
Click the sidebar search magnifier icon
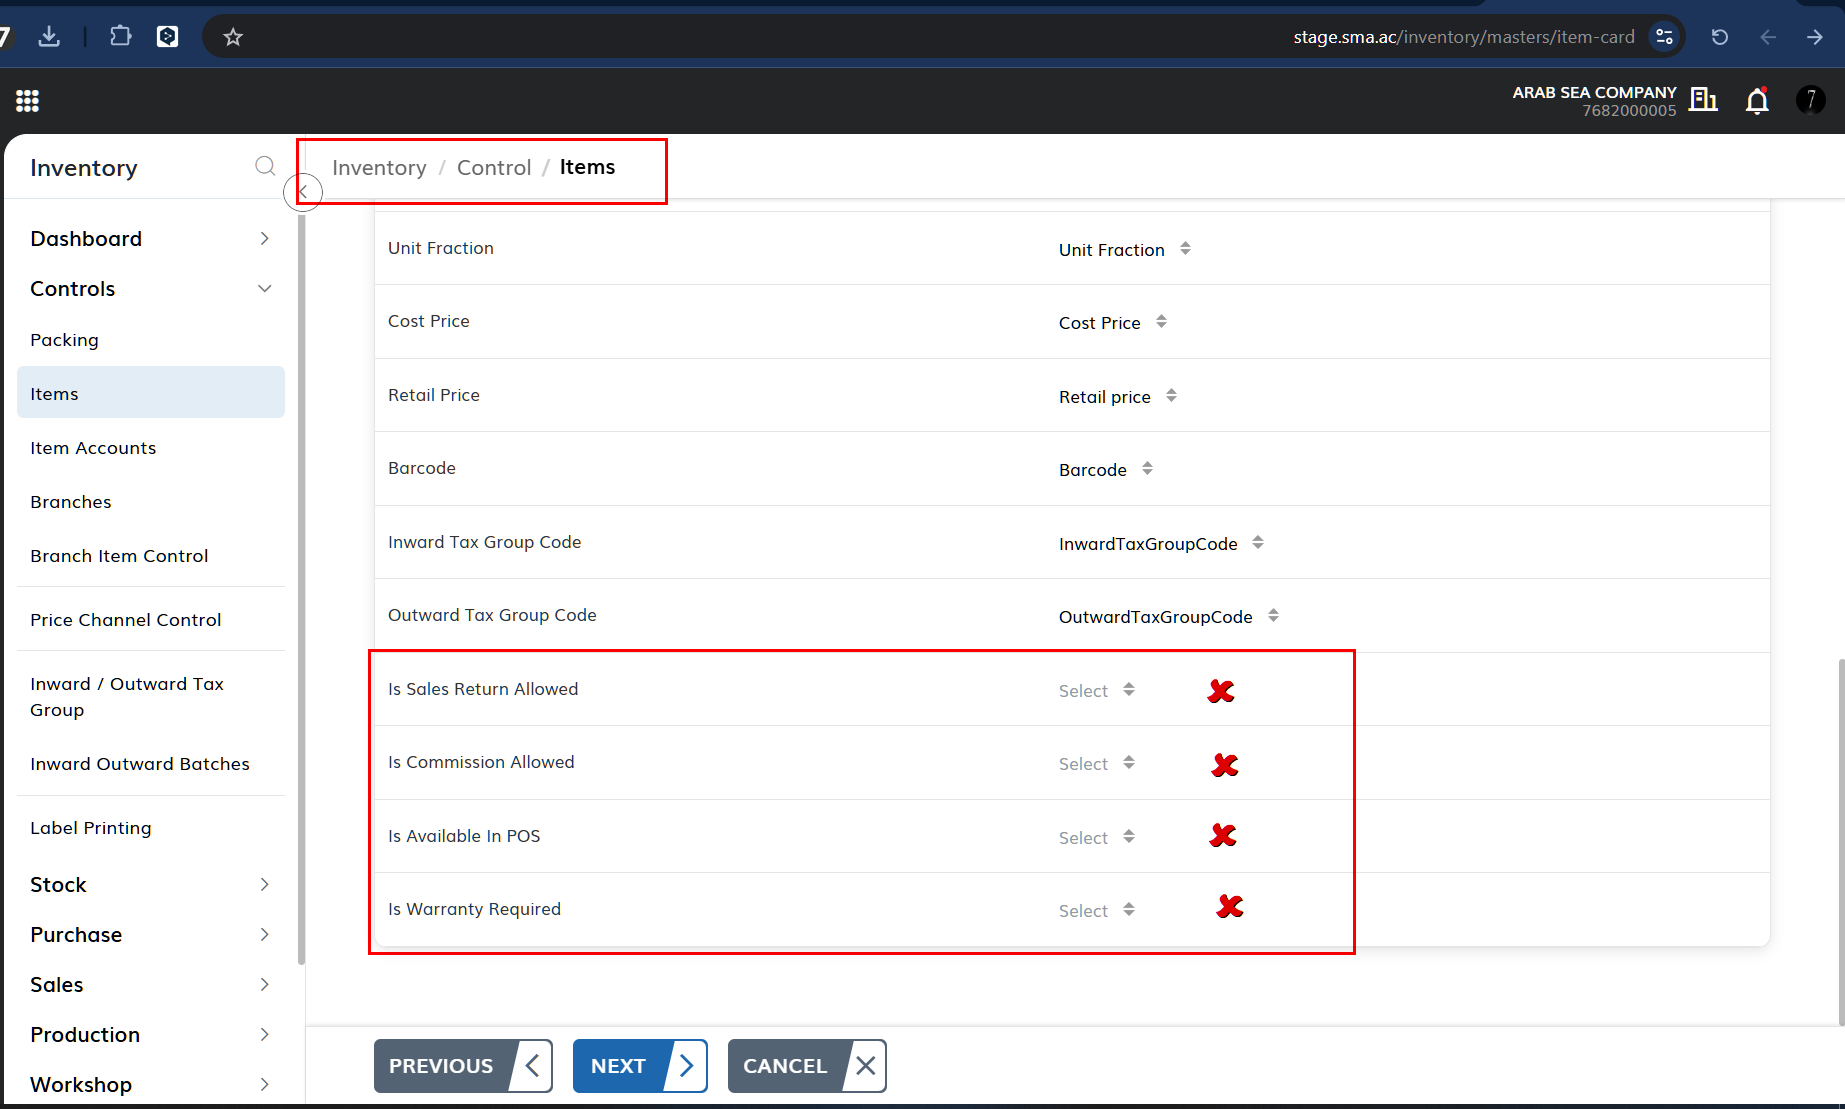(264, 166)
